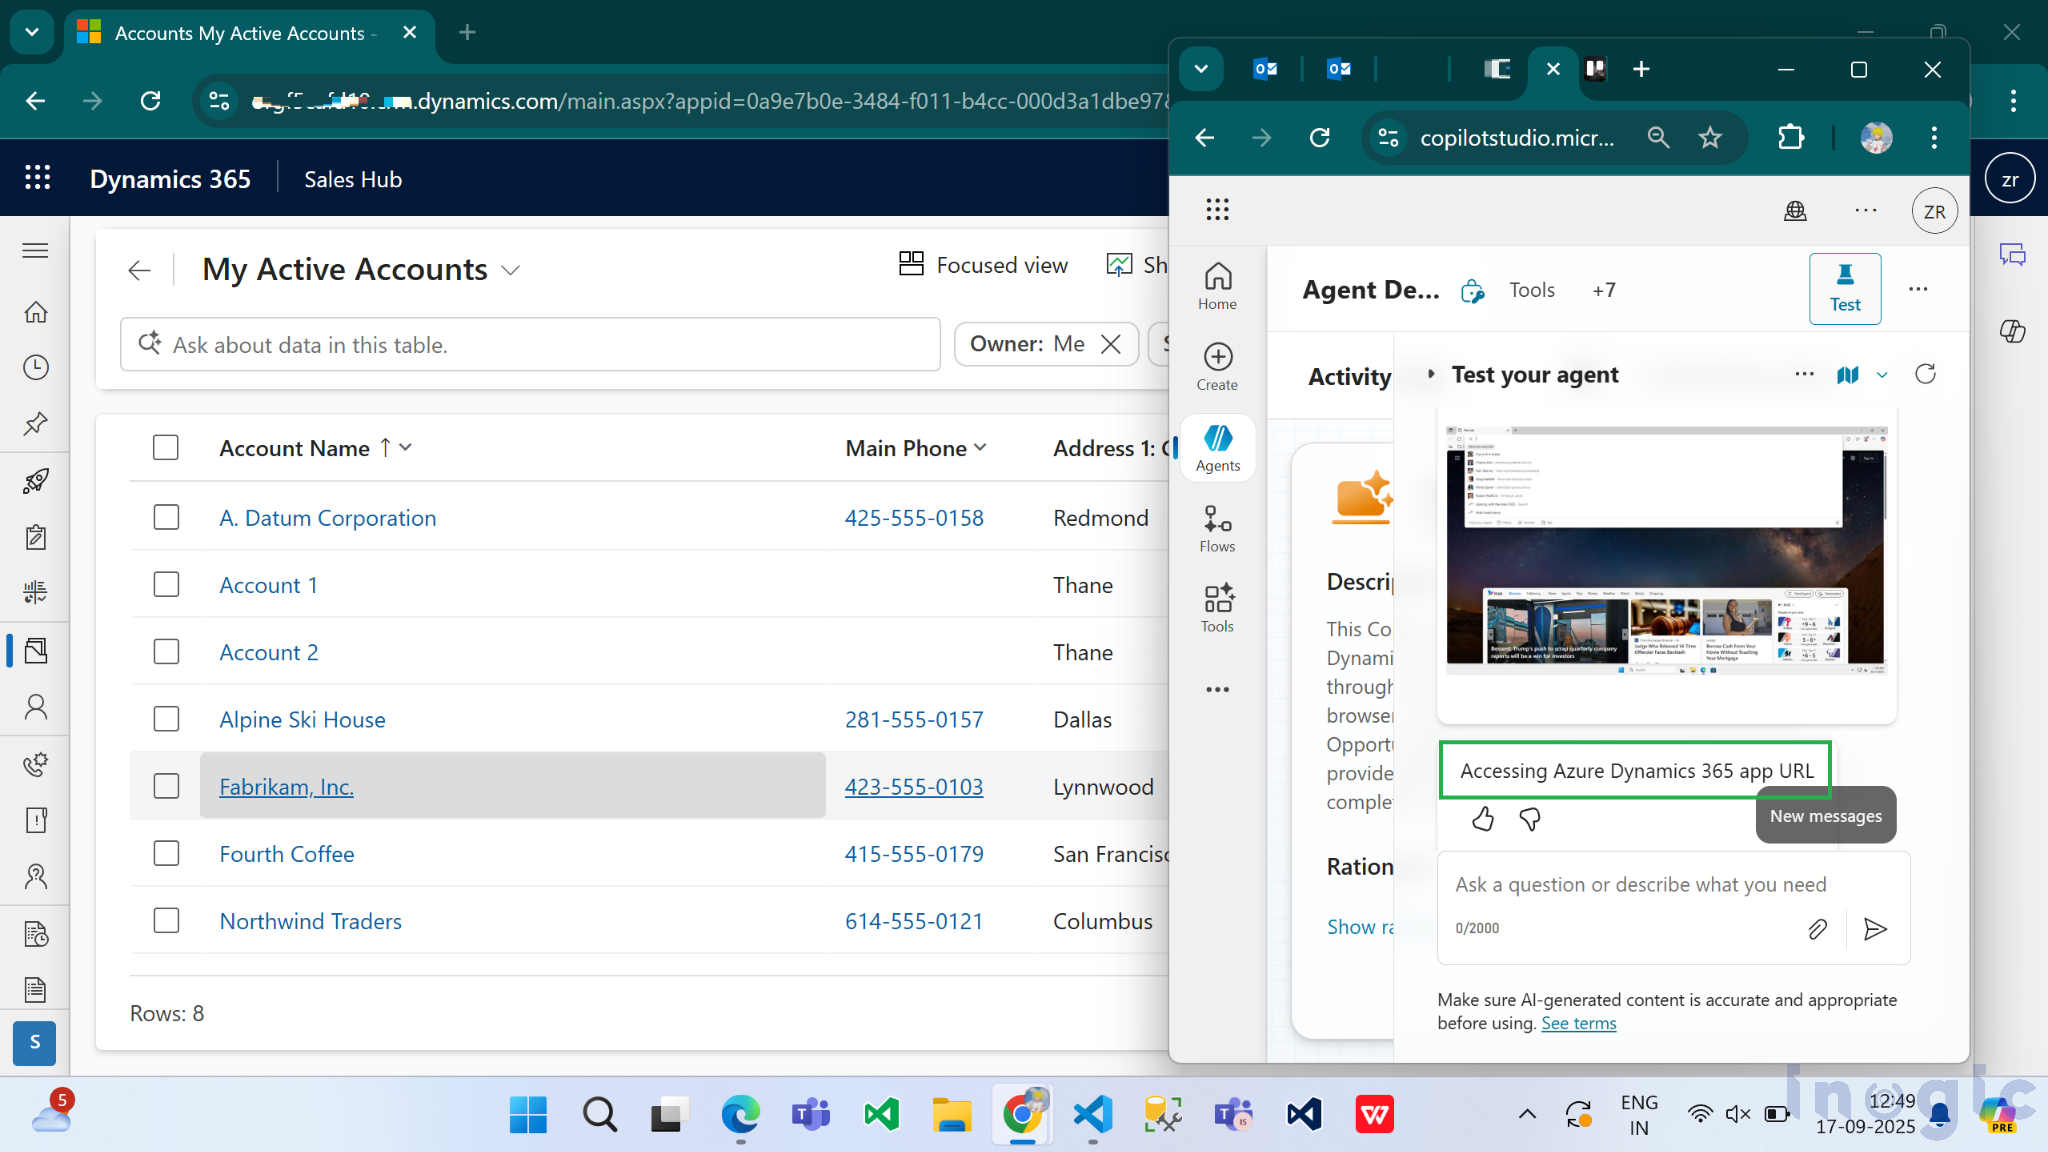
Task: Go back with arrow beside My Active Accounts
Action: [139, 270]
